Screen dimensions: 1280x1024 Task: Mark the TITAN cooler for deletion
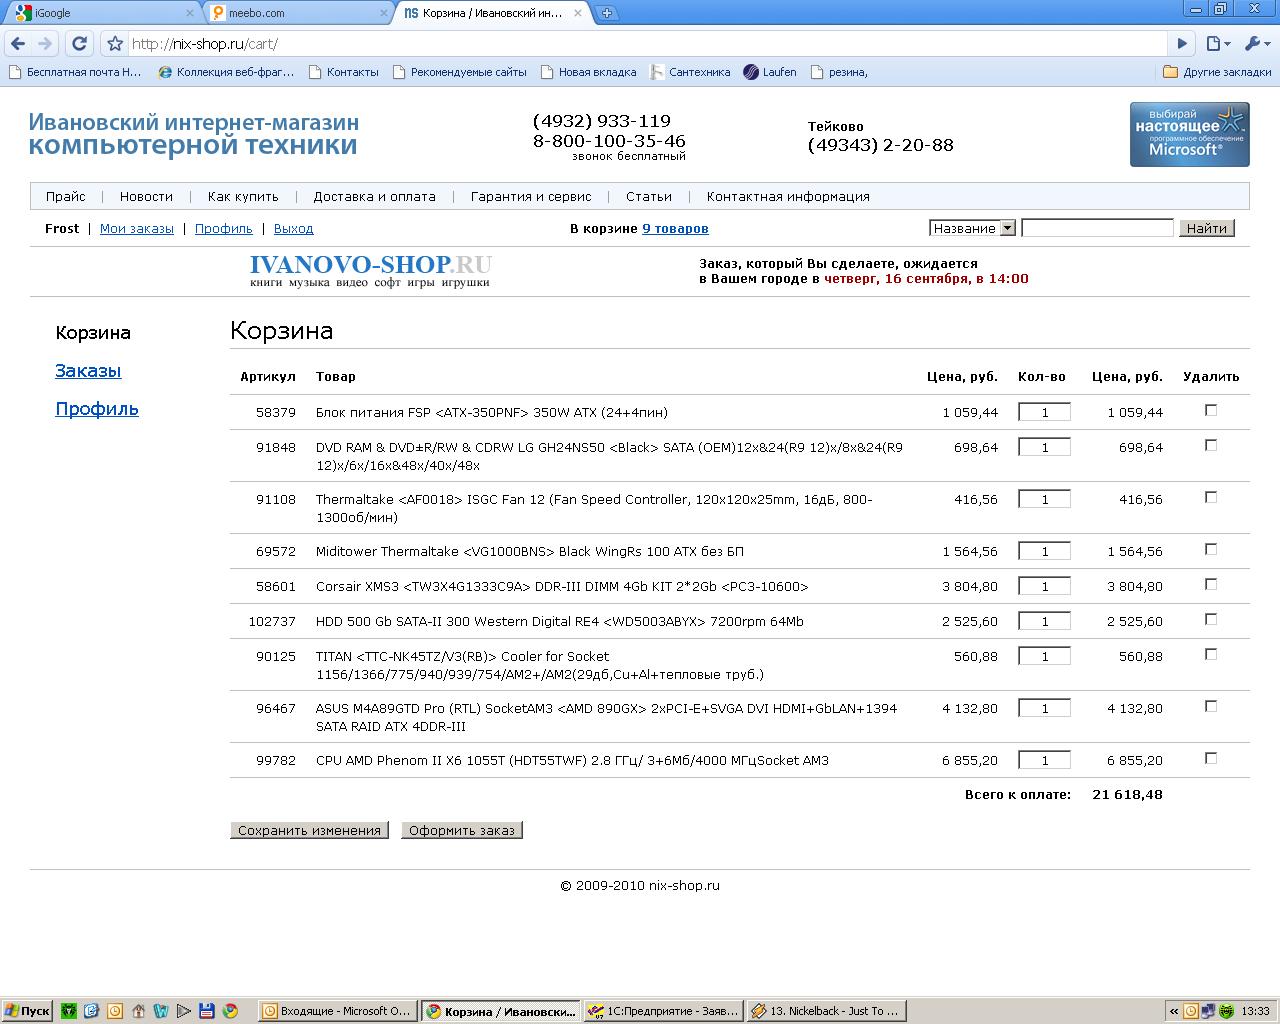point(1211,654)
